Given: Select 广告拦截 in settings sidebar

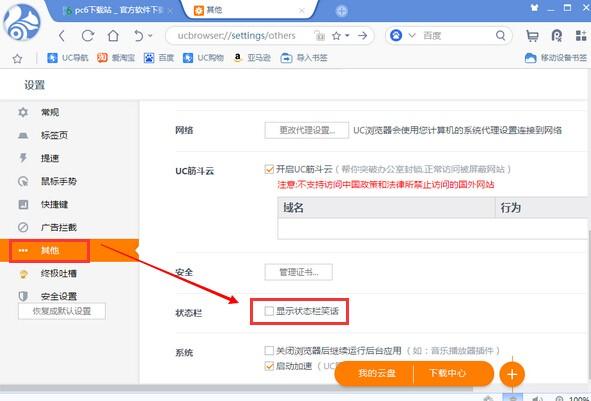Looking at the screenshot, I should [58, 227].
